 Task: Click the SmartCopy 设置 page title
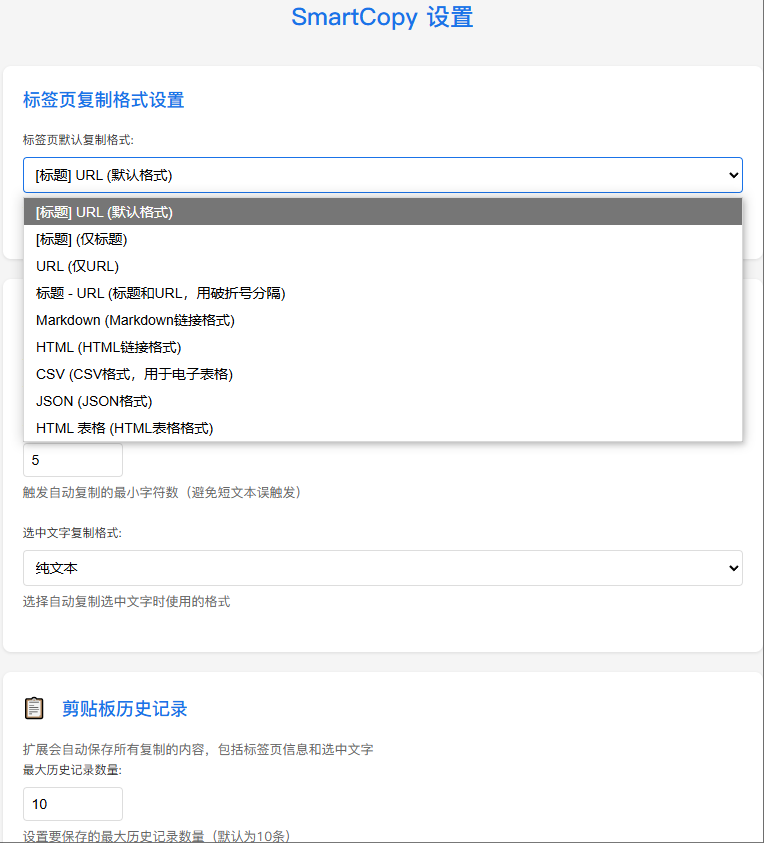(382, 17)
